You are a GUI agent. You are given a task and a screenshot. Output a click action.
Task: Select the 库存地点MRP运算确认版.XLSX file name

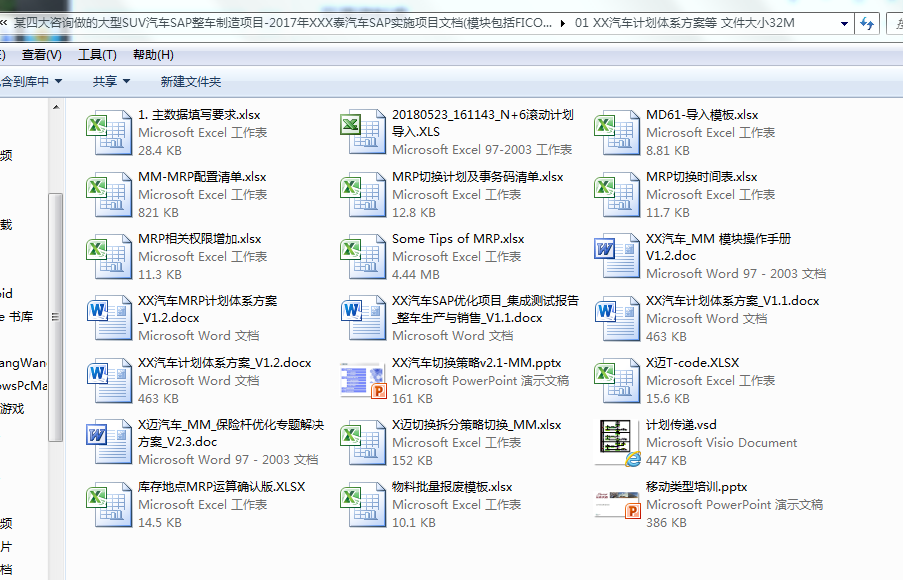(x=221, y=487)
